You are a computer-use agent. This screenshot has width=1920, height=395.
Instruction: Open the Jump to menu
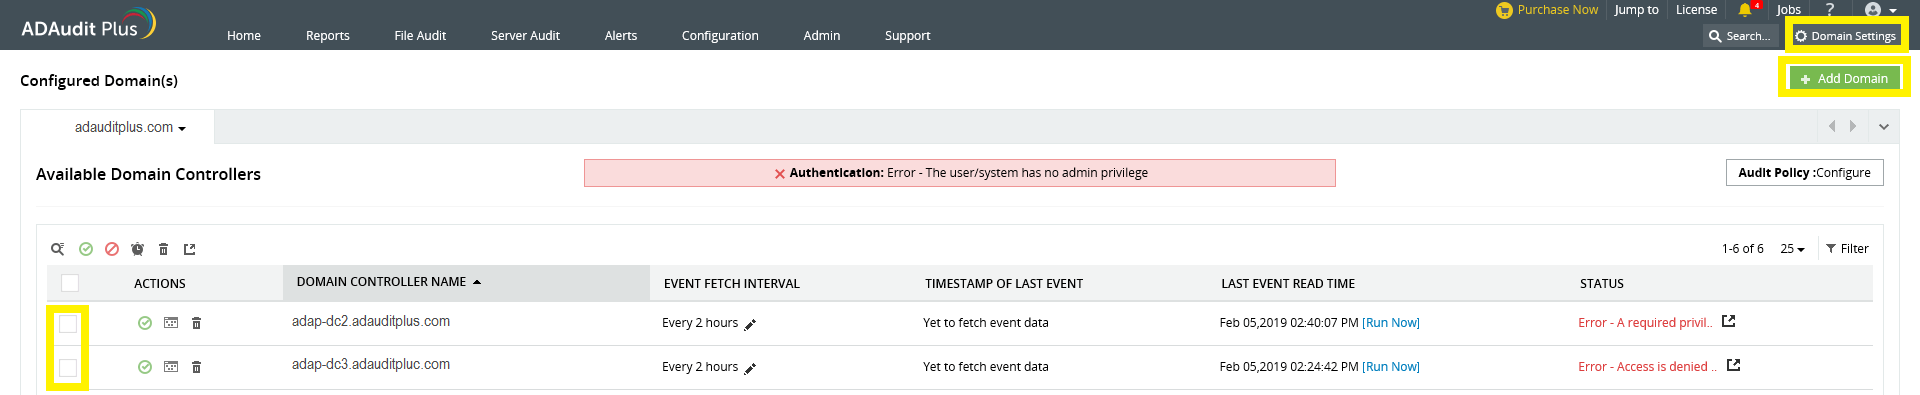1636,10
